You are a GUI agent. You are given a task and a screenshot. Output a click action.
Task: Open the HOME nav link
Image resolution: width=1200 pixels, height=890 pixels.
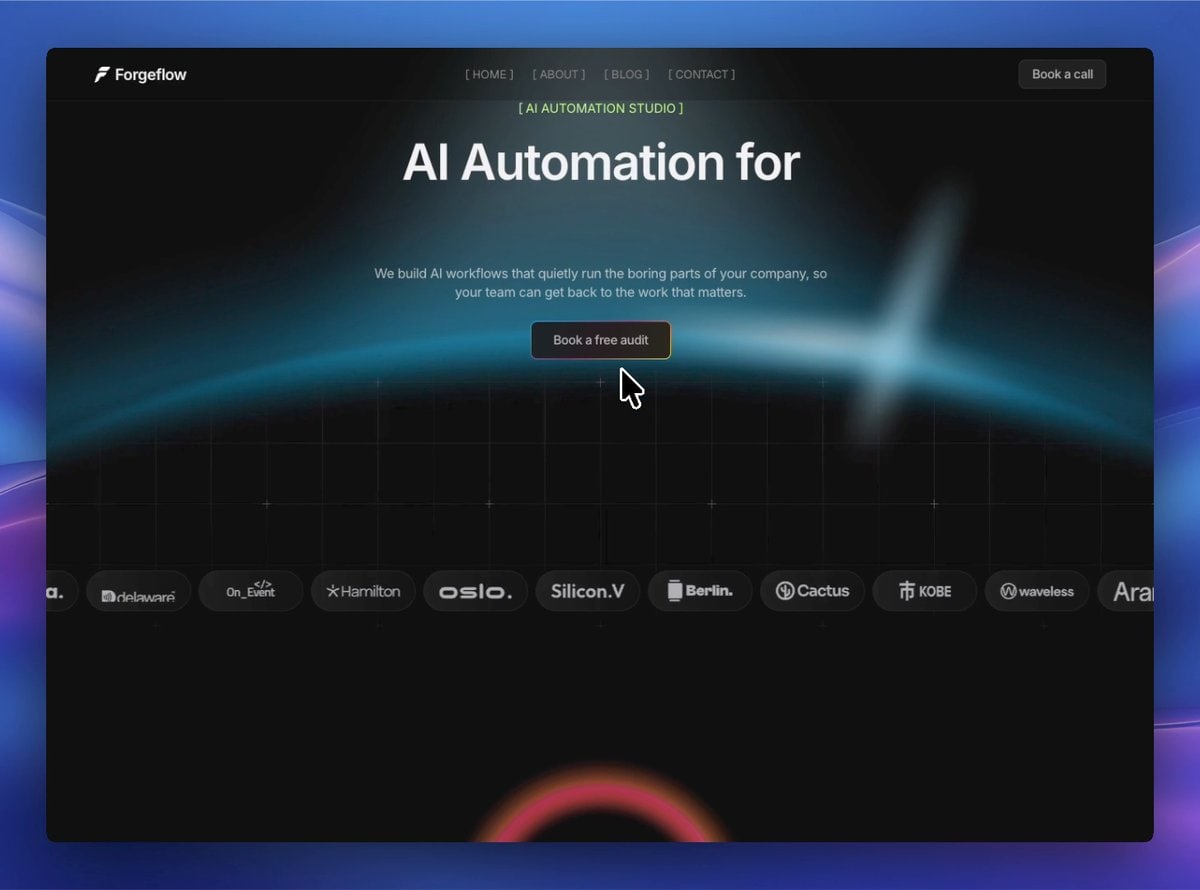pyautogui.click(x=489, y=74)
